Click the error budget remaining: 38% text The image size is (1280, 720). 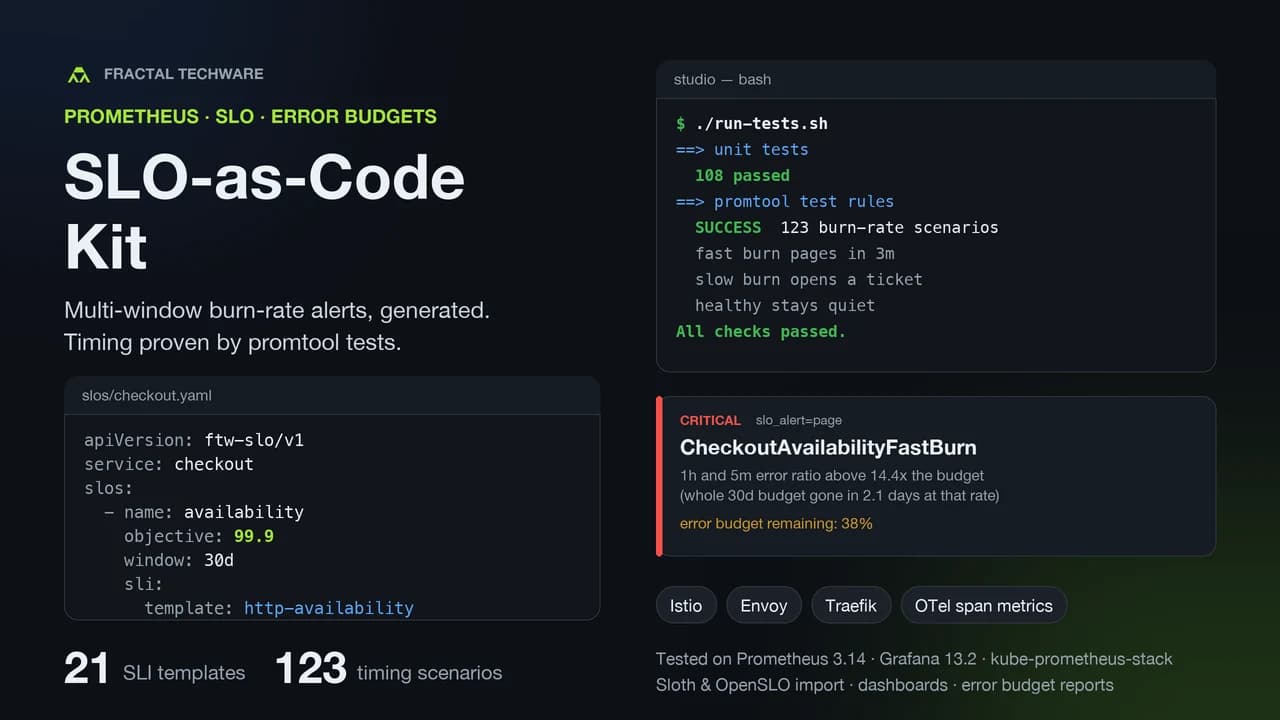pyautogui.click(x=776, y=523)
